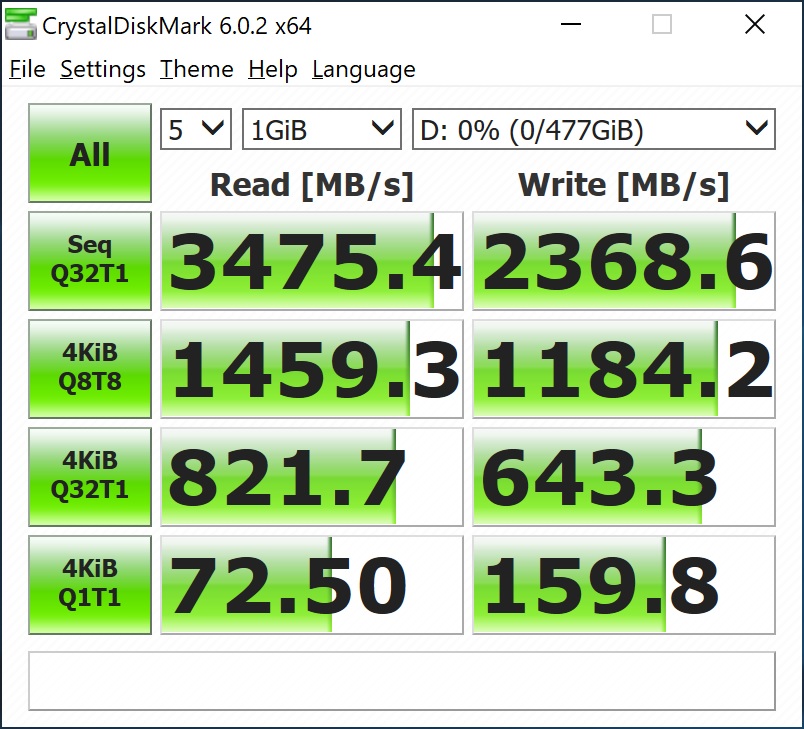Open the Theme menu
This screenshot has height=729, width=804.
pos(196,69)
